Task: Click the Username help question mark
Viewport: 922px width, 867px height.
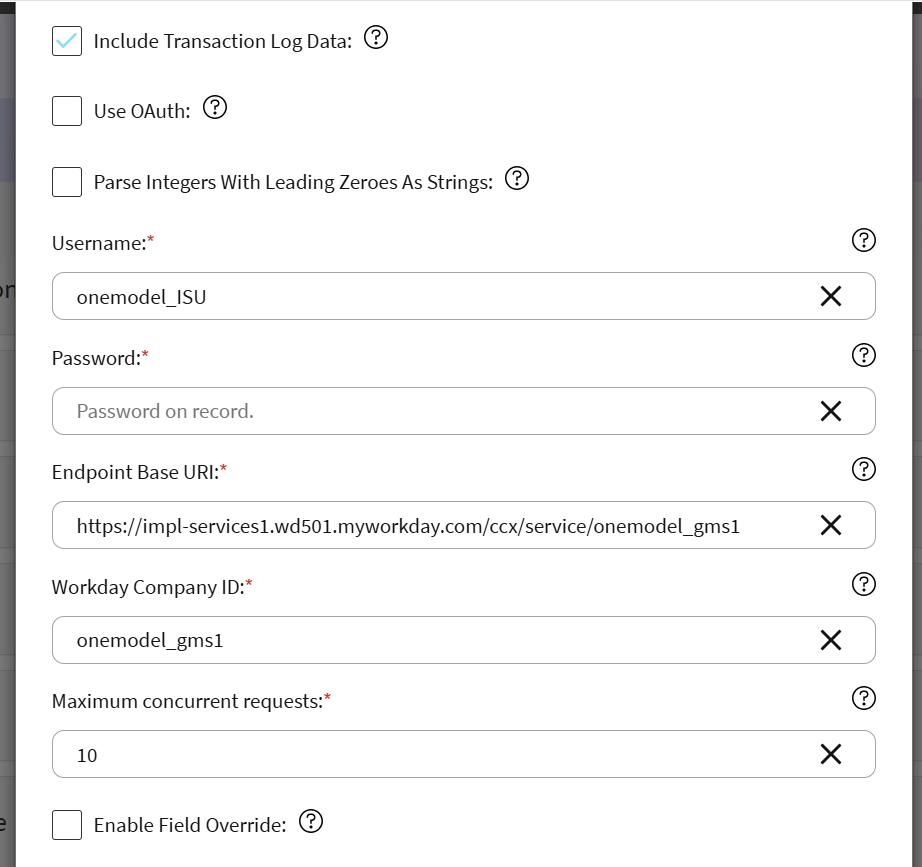Action: [x=863, y=240]
